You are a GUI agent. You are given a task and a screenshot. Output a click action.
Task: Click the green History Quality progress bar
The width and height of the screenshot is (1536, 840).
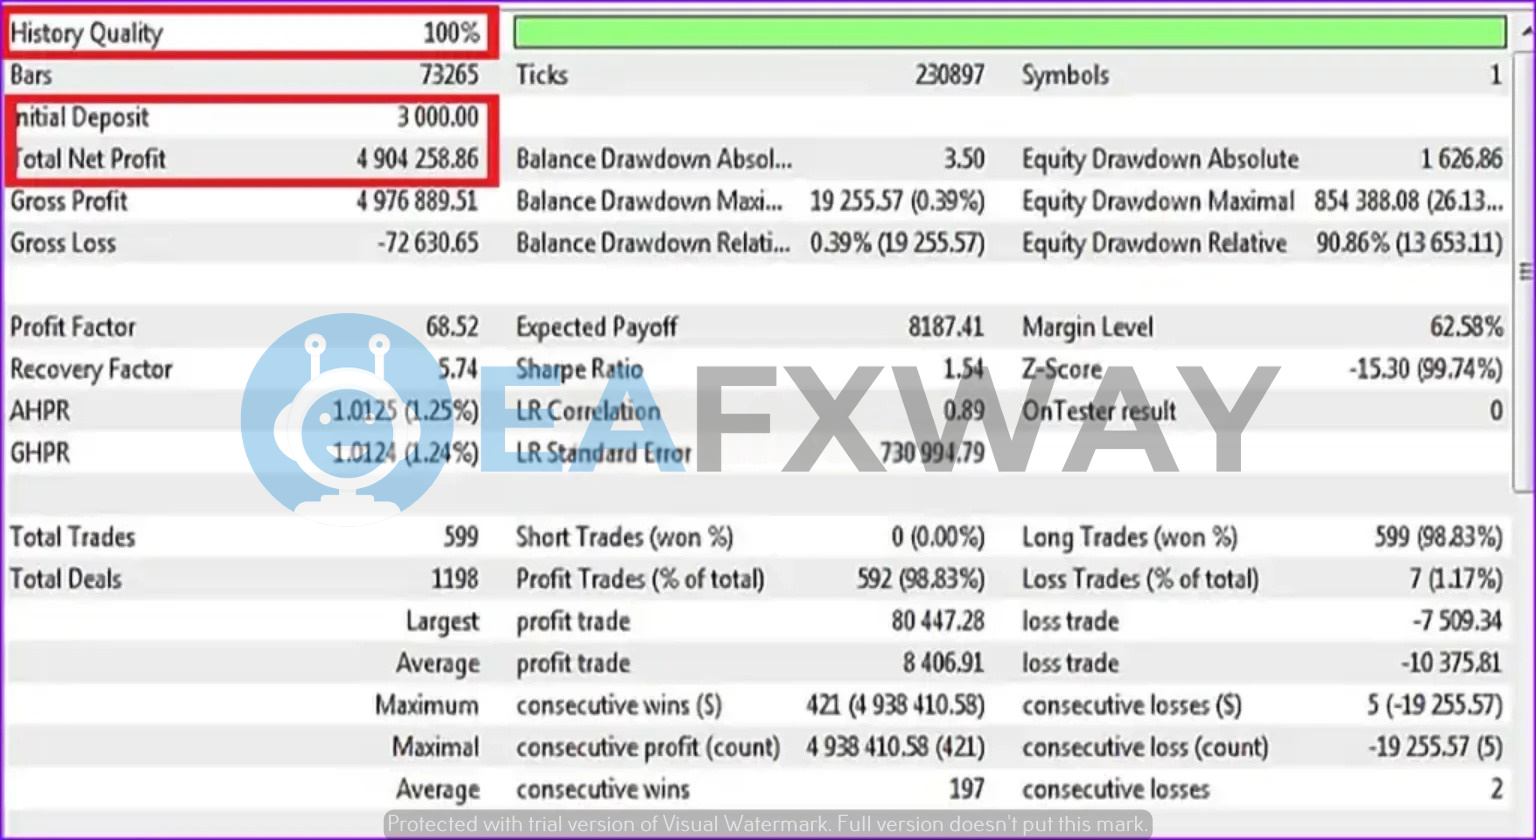(x=1010, y=31)
